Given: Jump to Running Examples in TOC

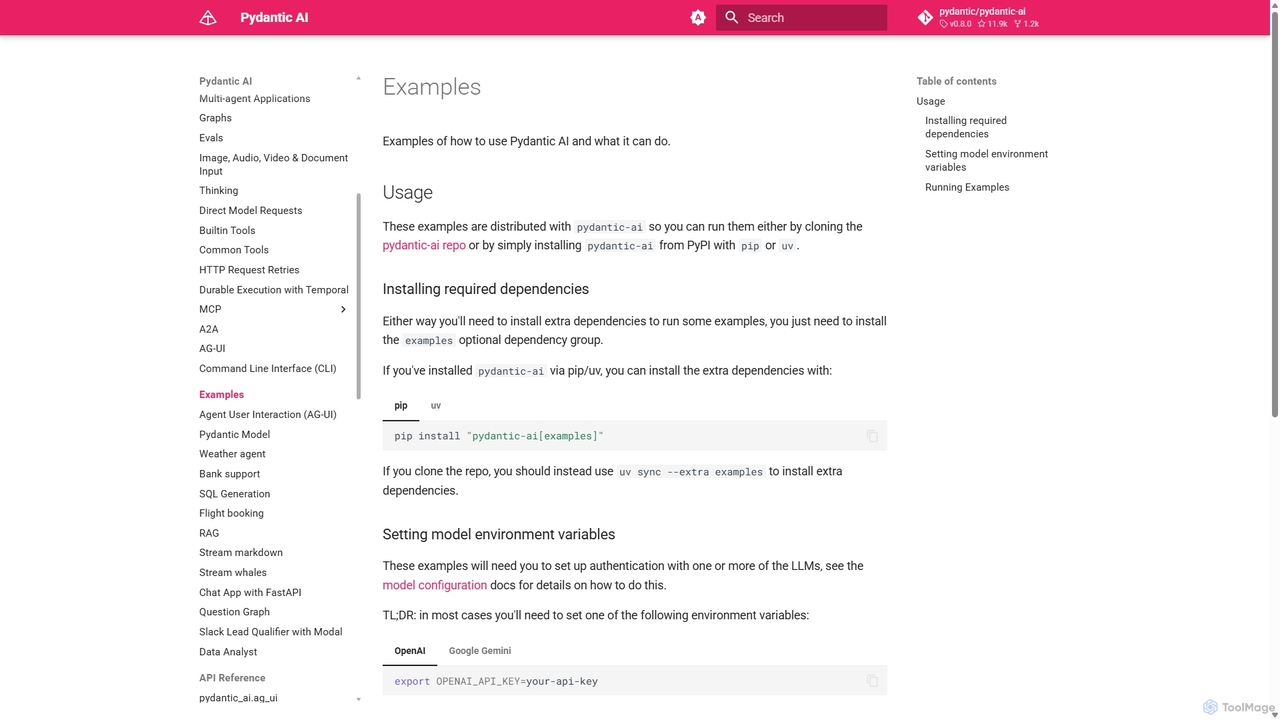Looking at the screenshot, I should 967,187.
